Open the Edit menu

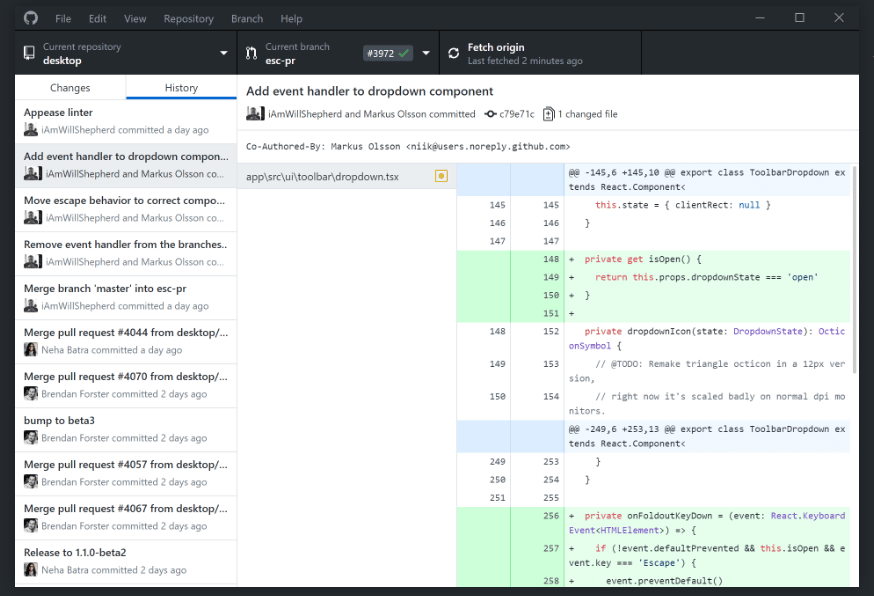click(x=98, y=19)
